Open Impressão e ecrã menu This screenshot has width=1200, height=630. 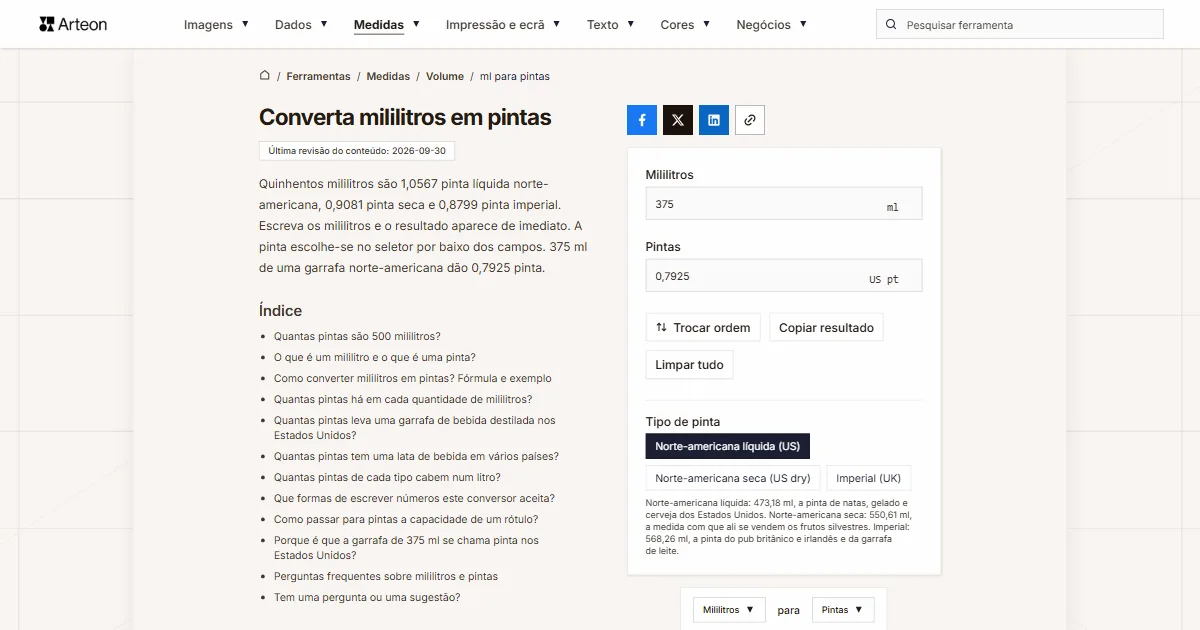coord(503,24)
